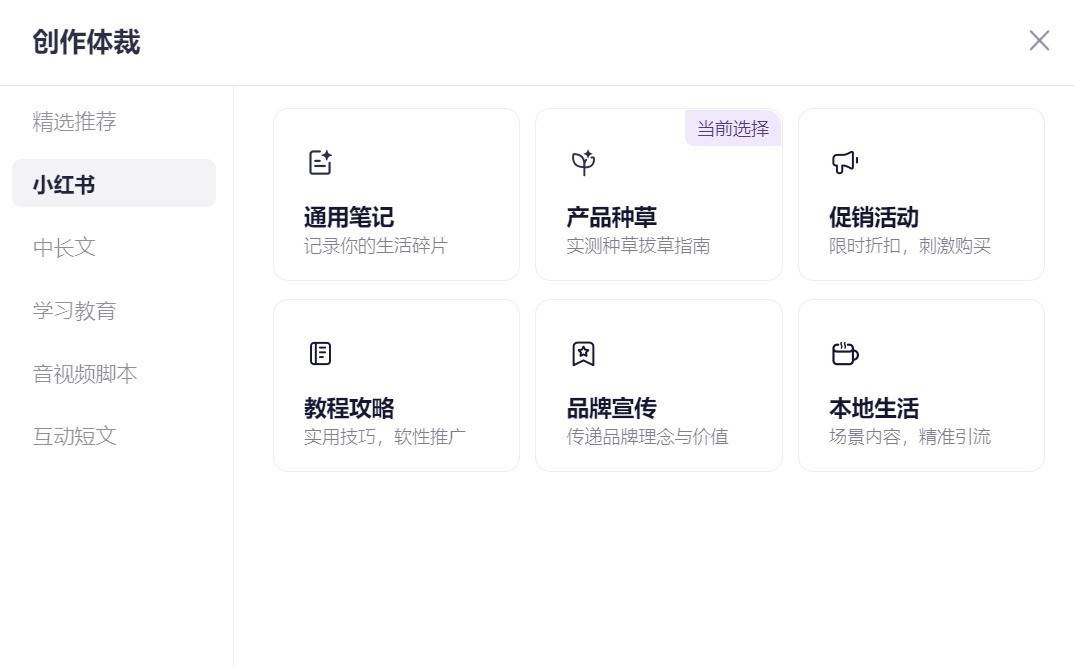Go to the 学习教育 category
The width and height of the screenshot is (1074, 667).
tap(75, 310)
